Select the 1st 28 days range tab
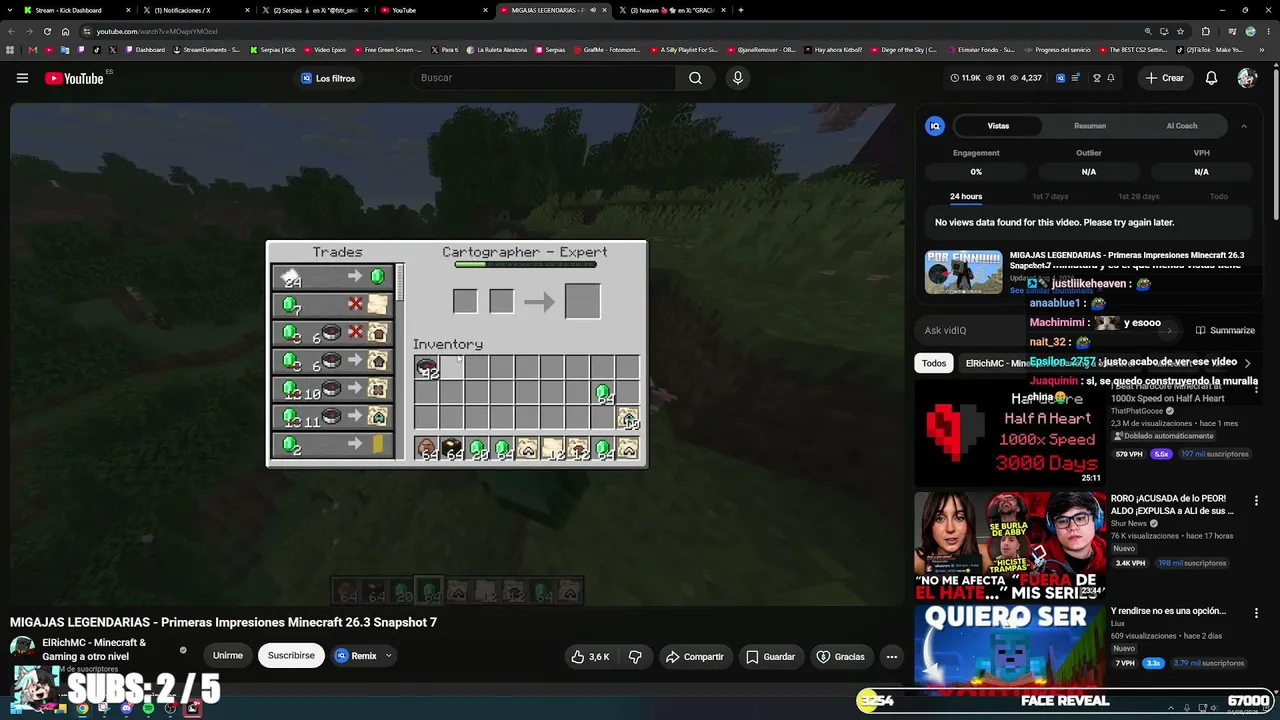 point(1138,197)
